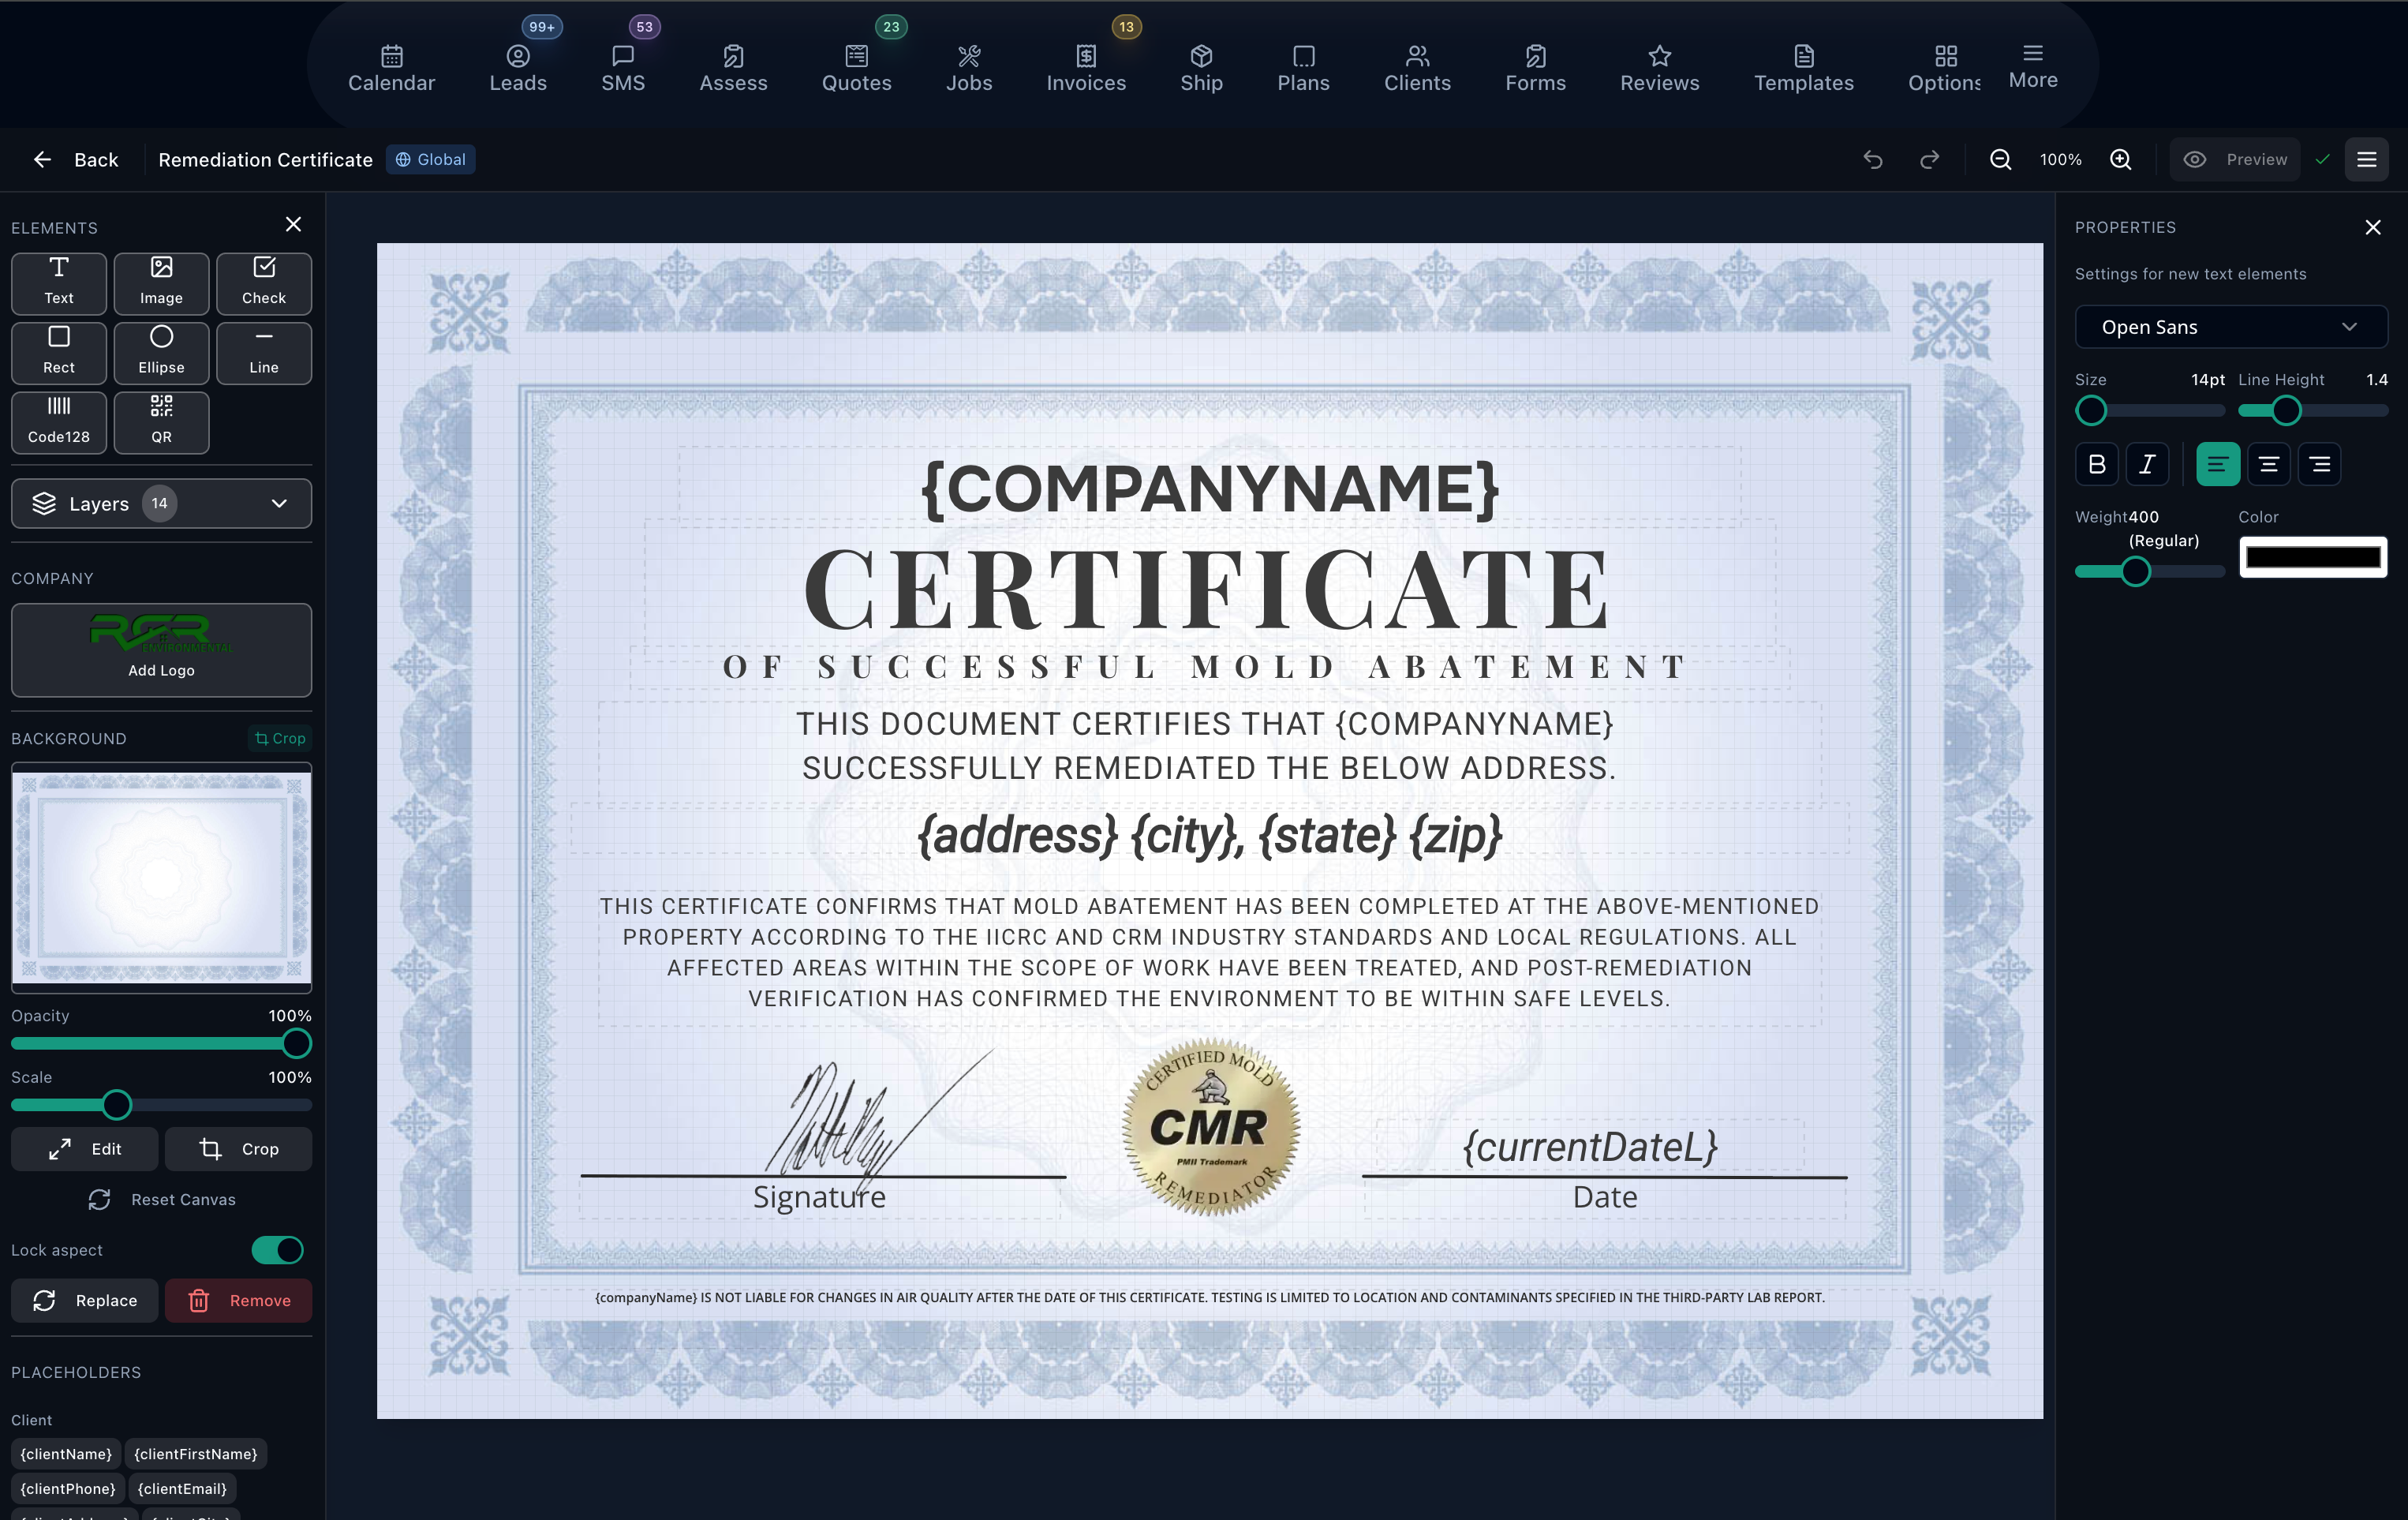Add a QR code element
2408x1520 pixels.
[x=161, y=422]
